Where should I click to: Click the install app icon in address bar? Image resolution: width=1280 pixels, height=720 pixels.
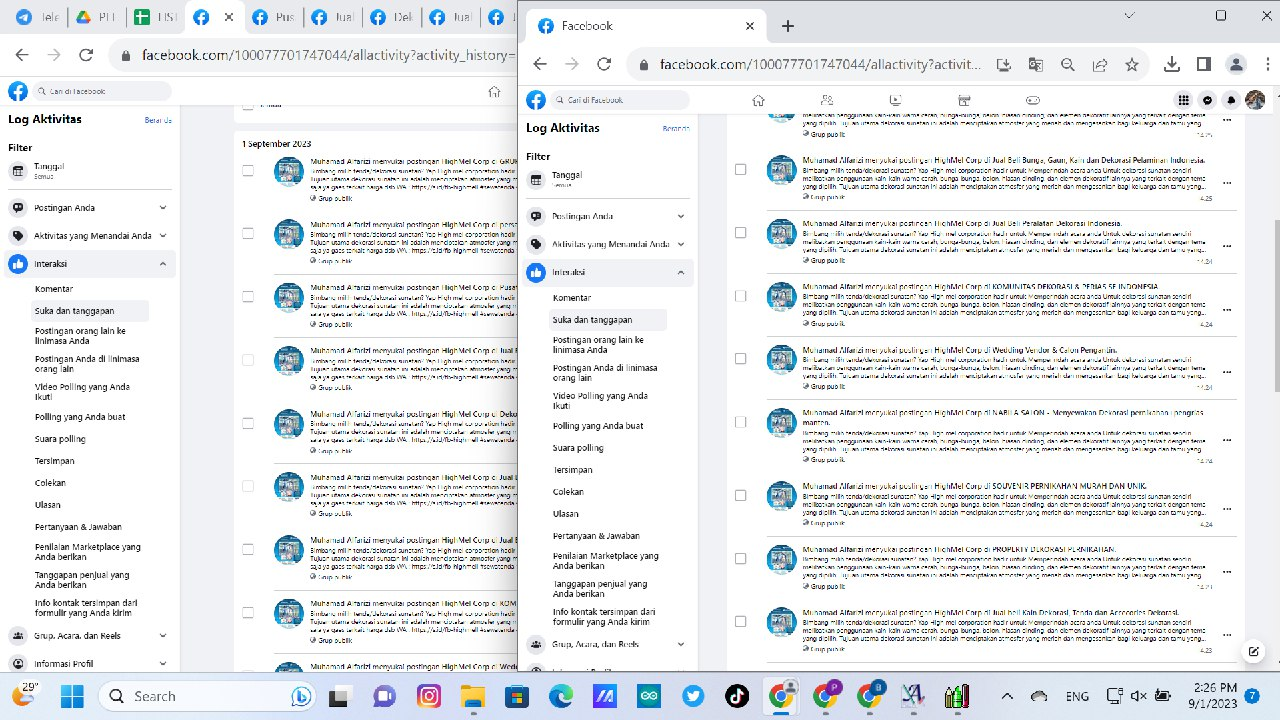pyautogui.click(x=1004, y=64)
